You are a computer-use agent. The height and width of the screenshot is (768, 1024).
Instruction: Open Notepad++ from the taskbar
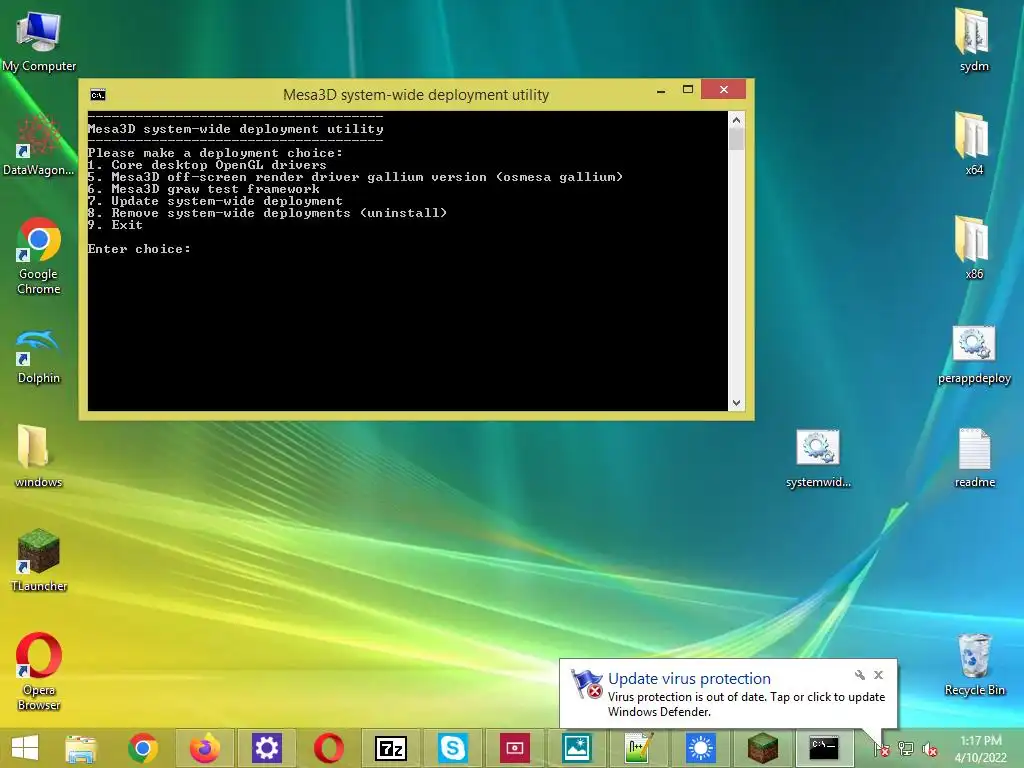[x=639, y=748]
